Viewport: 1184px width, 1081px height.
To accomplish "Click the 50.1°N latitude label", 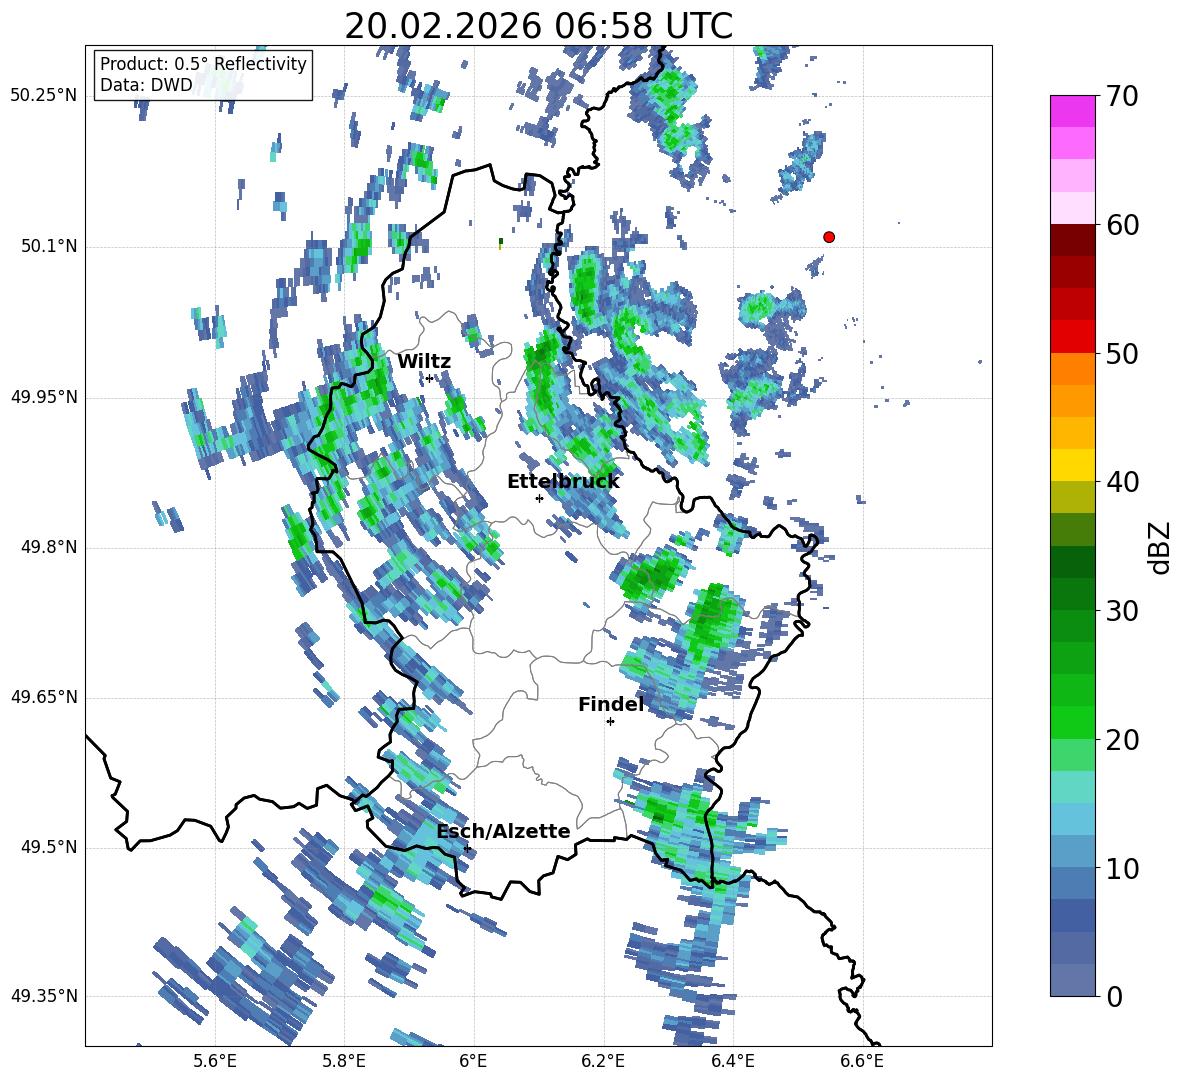I will (49, 246).
